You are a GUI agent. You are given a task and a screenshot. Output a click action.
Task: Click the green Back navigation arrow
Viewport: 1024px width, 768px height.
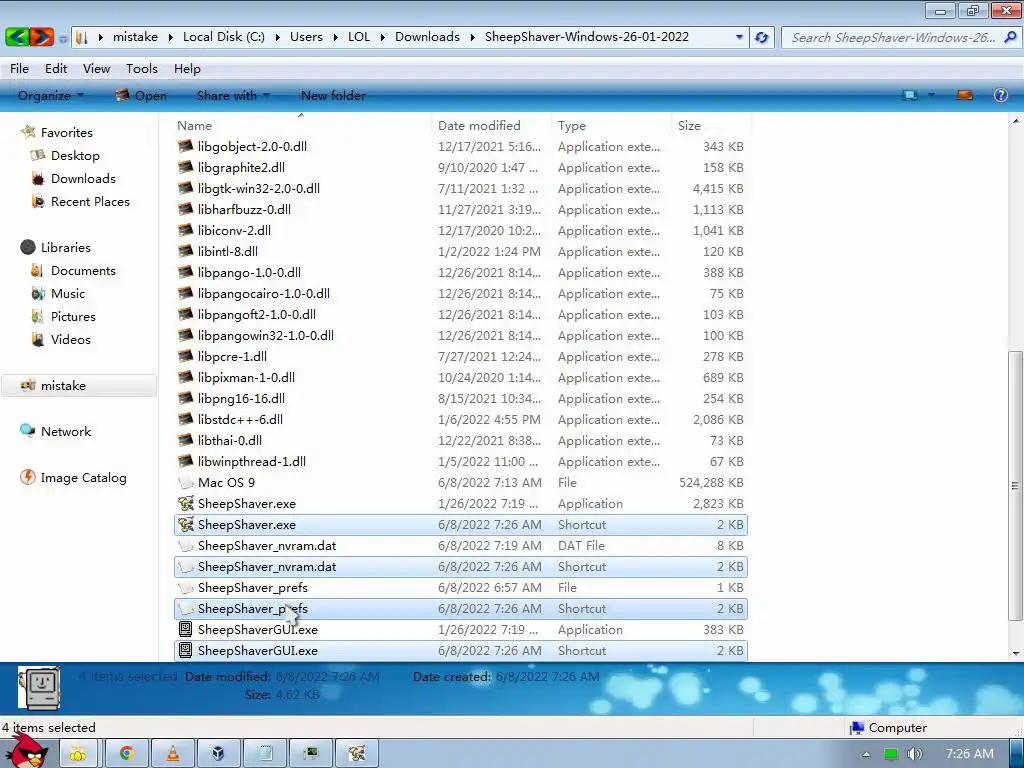coord(17,37)
